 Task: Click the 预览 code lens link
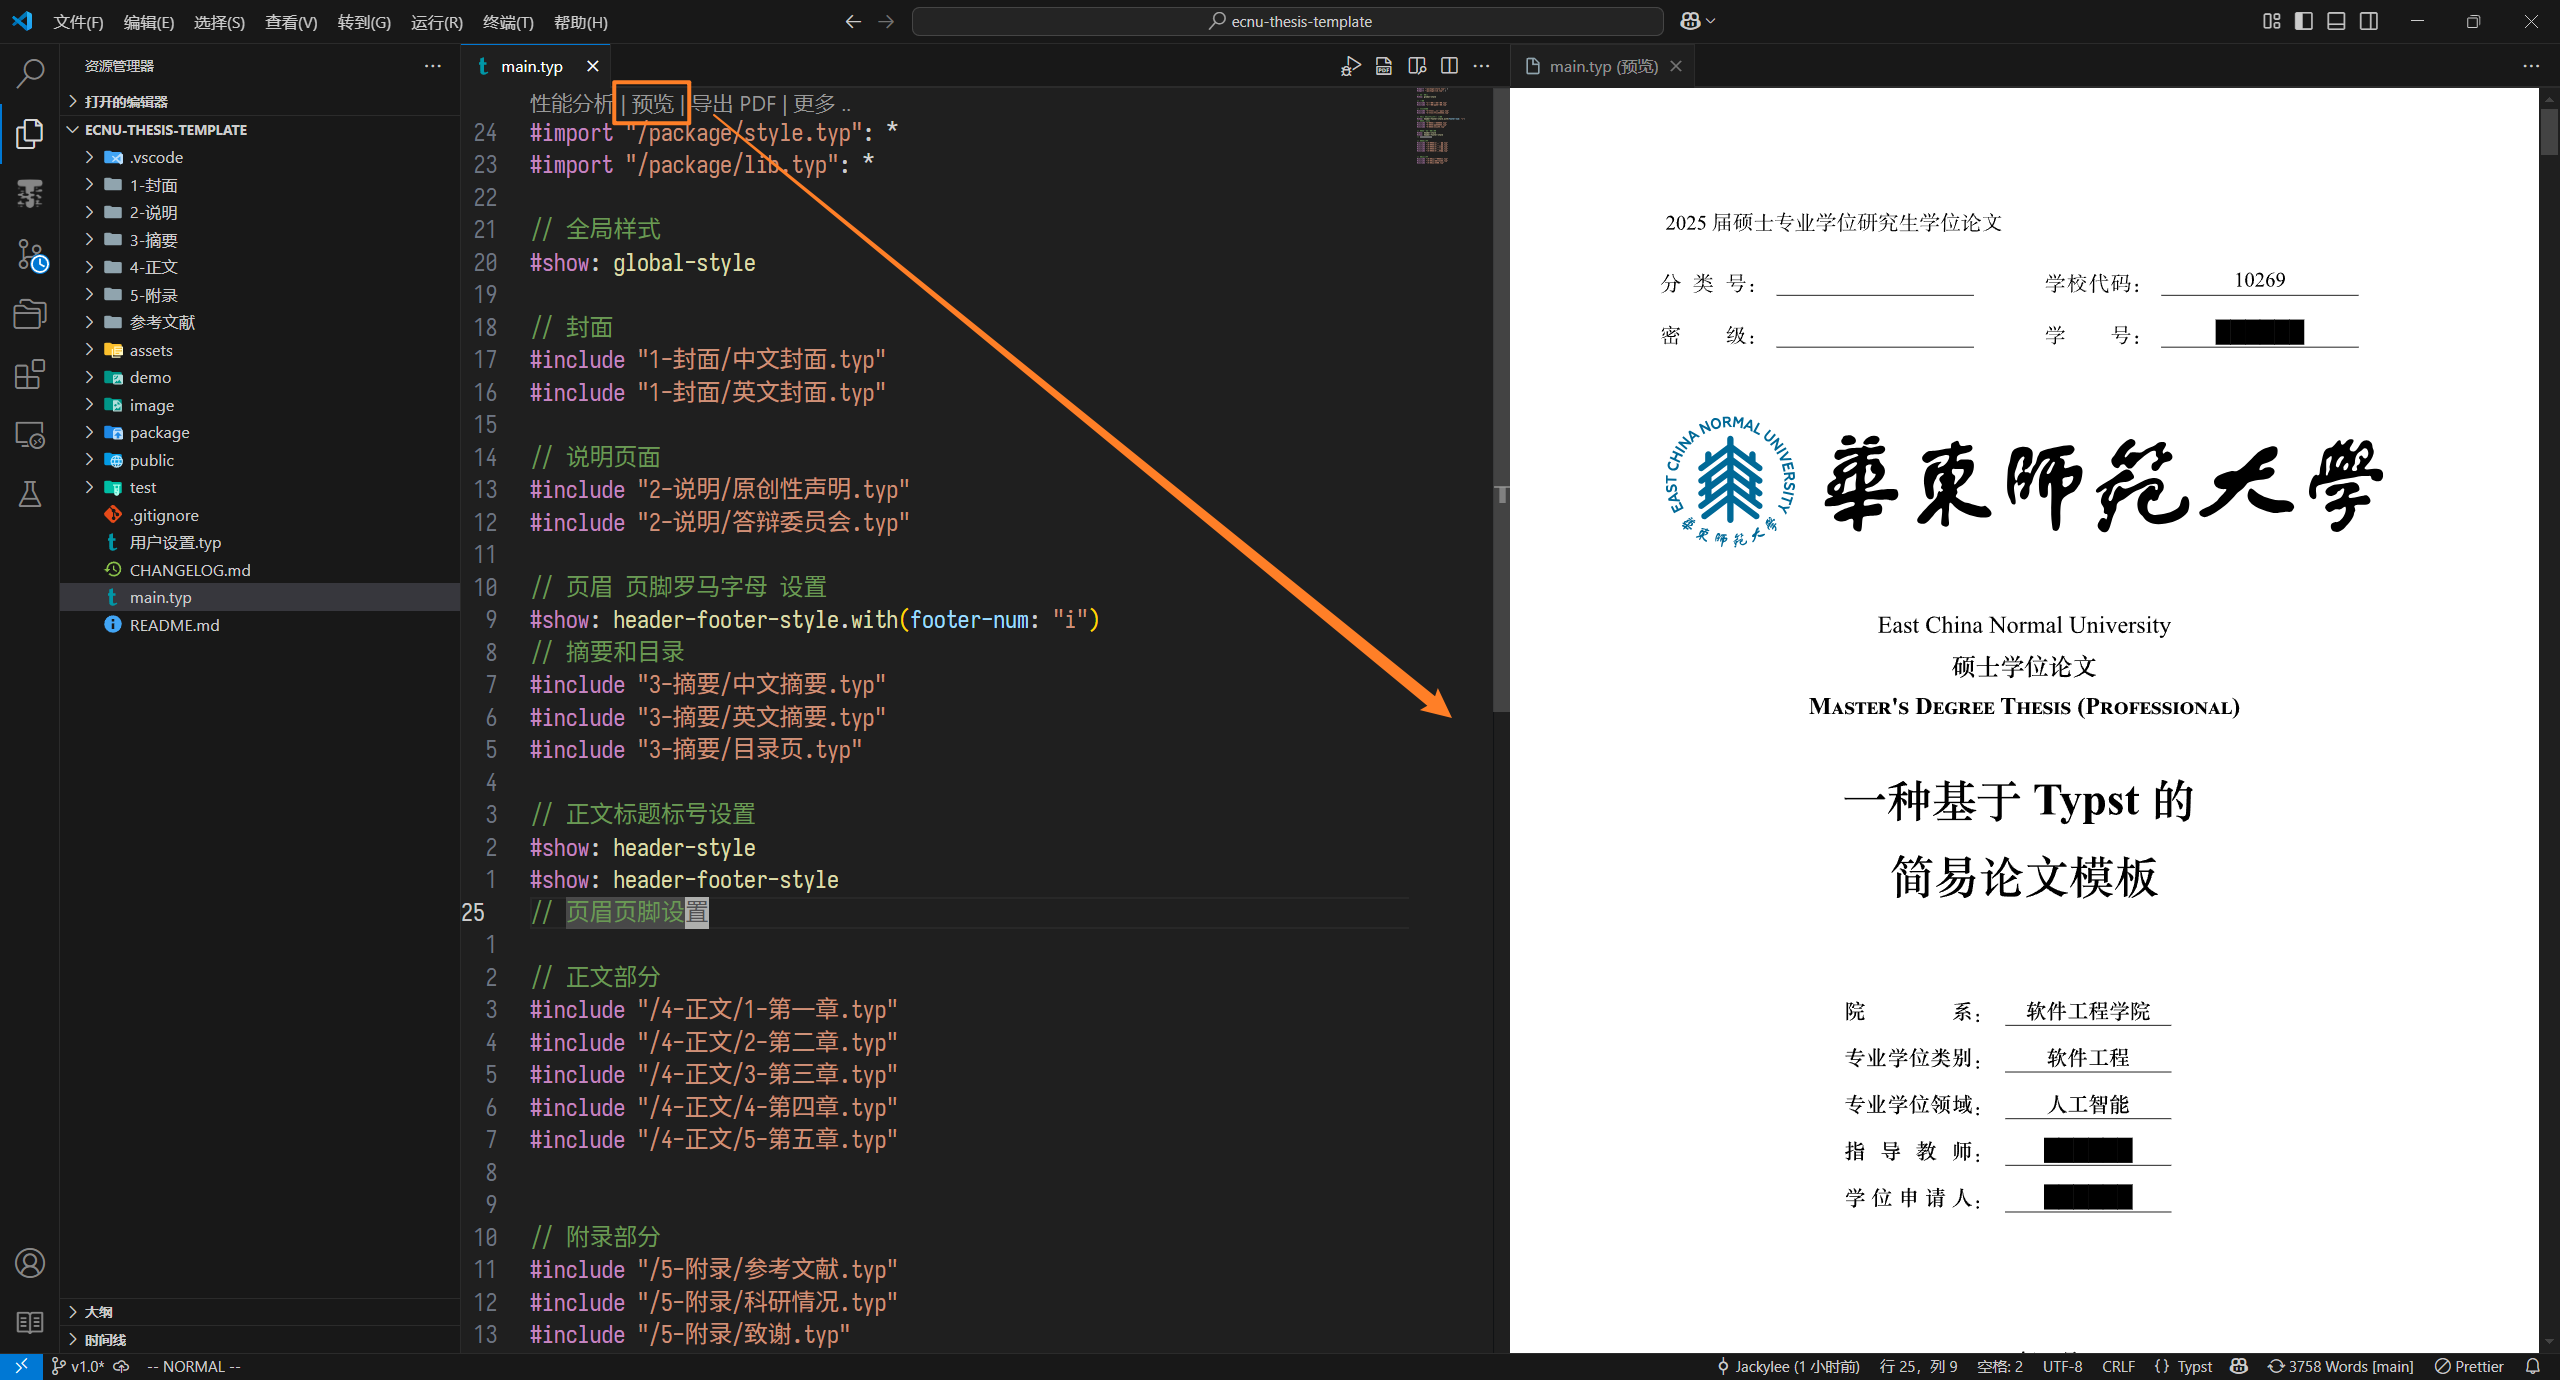[x=653, y=103]
